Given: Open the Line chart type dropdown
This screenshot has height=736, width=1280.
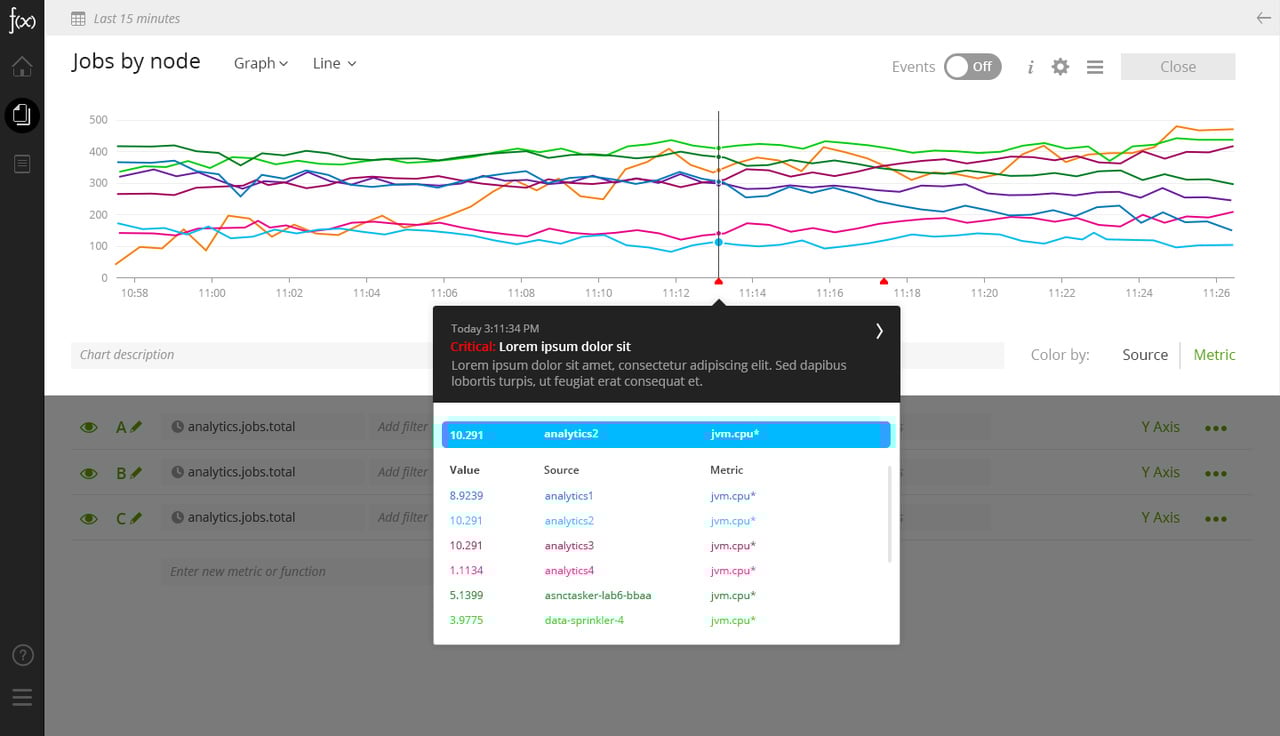Looking at the screenshot, I should [333, 63].
